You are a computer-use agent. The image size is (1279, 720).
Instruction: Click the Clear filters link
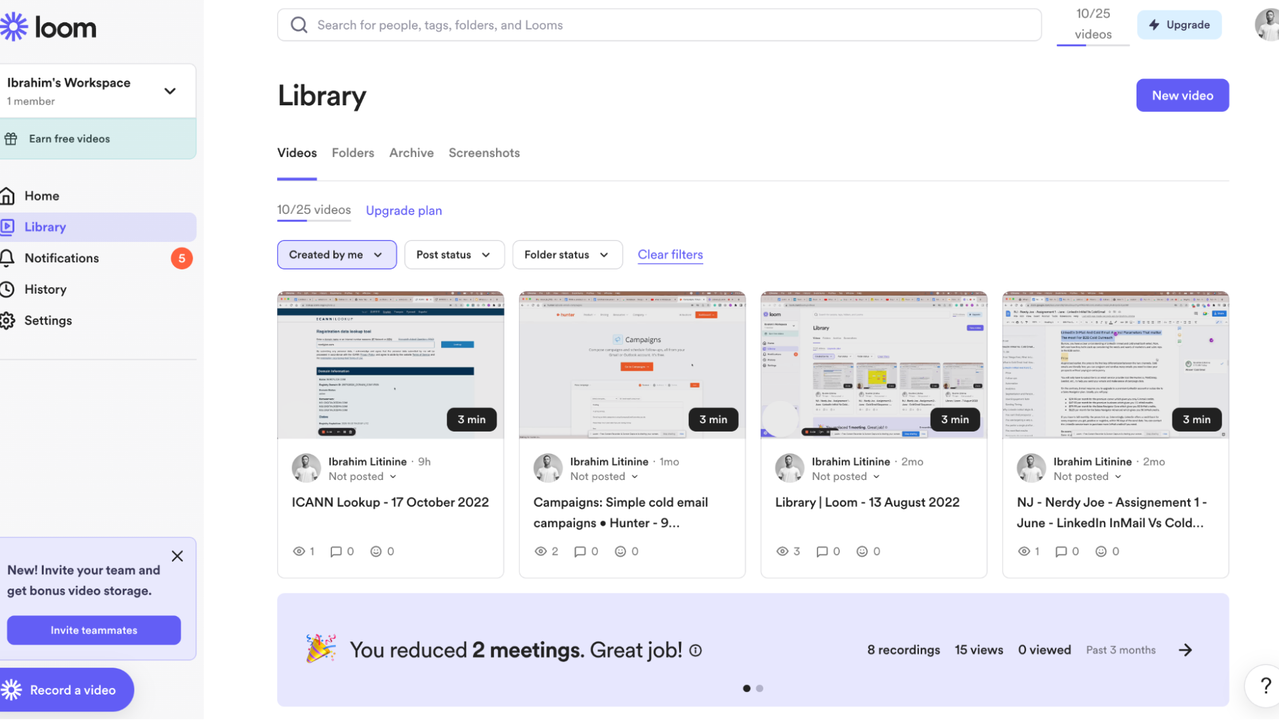(670, 255)
